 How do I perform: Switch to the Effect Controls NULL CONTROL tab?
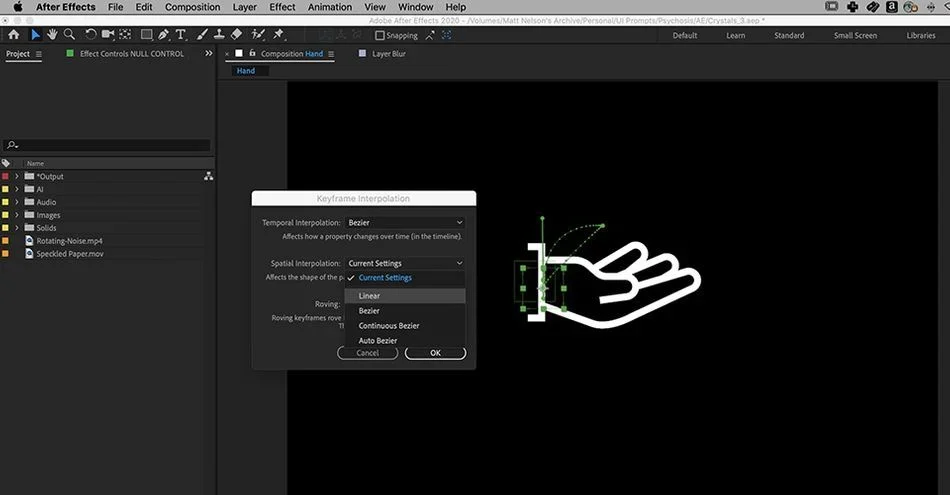tap(131, 54)
